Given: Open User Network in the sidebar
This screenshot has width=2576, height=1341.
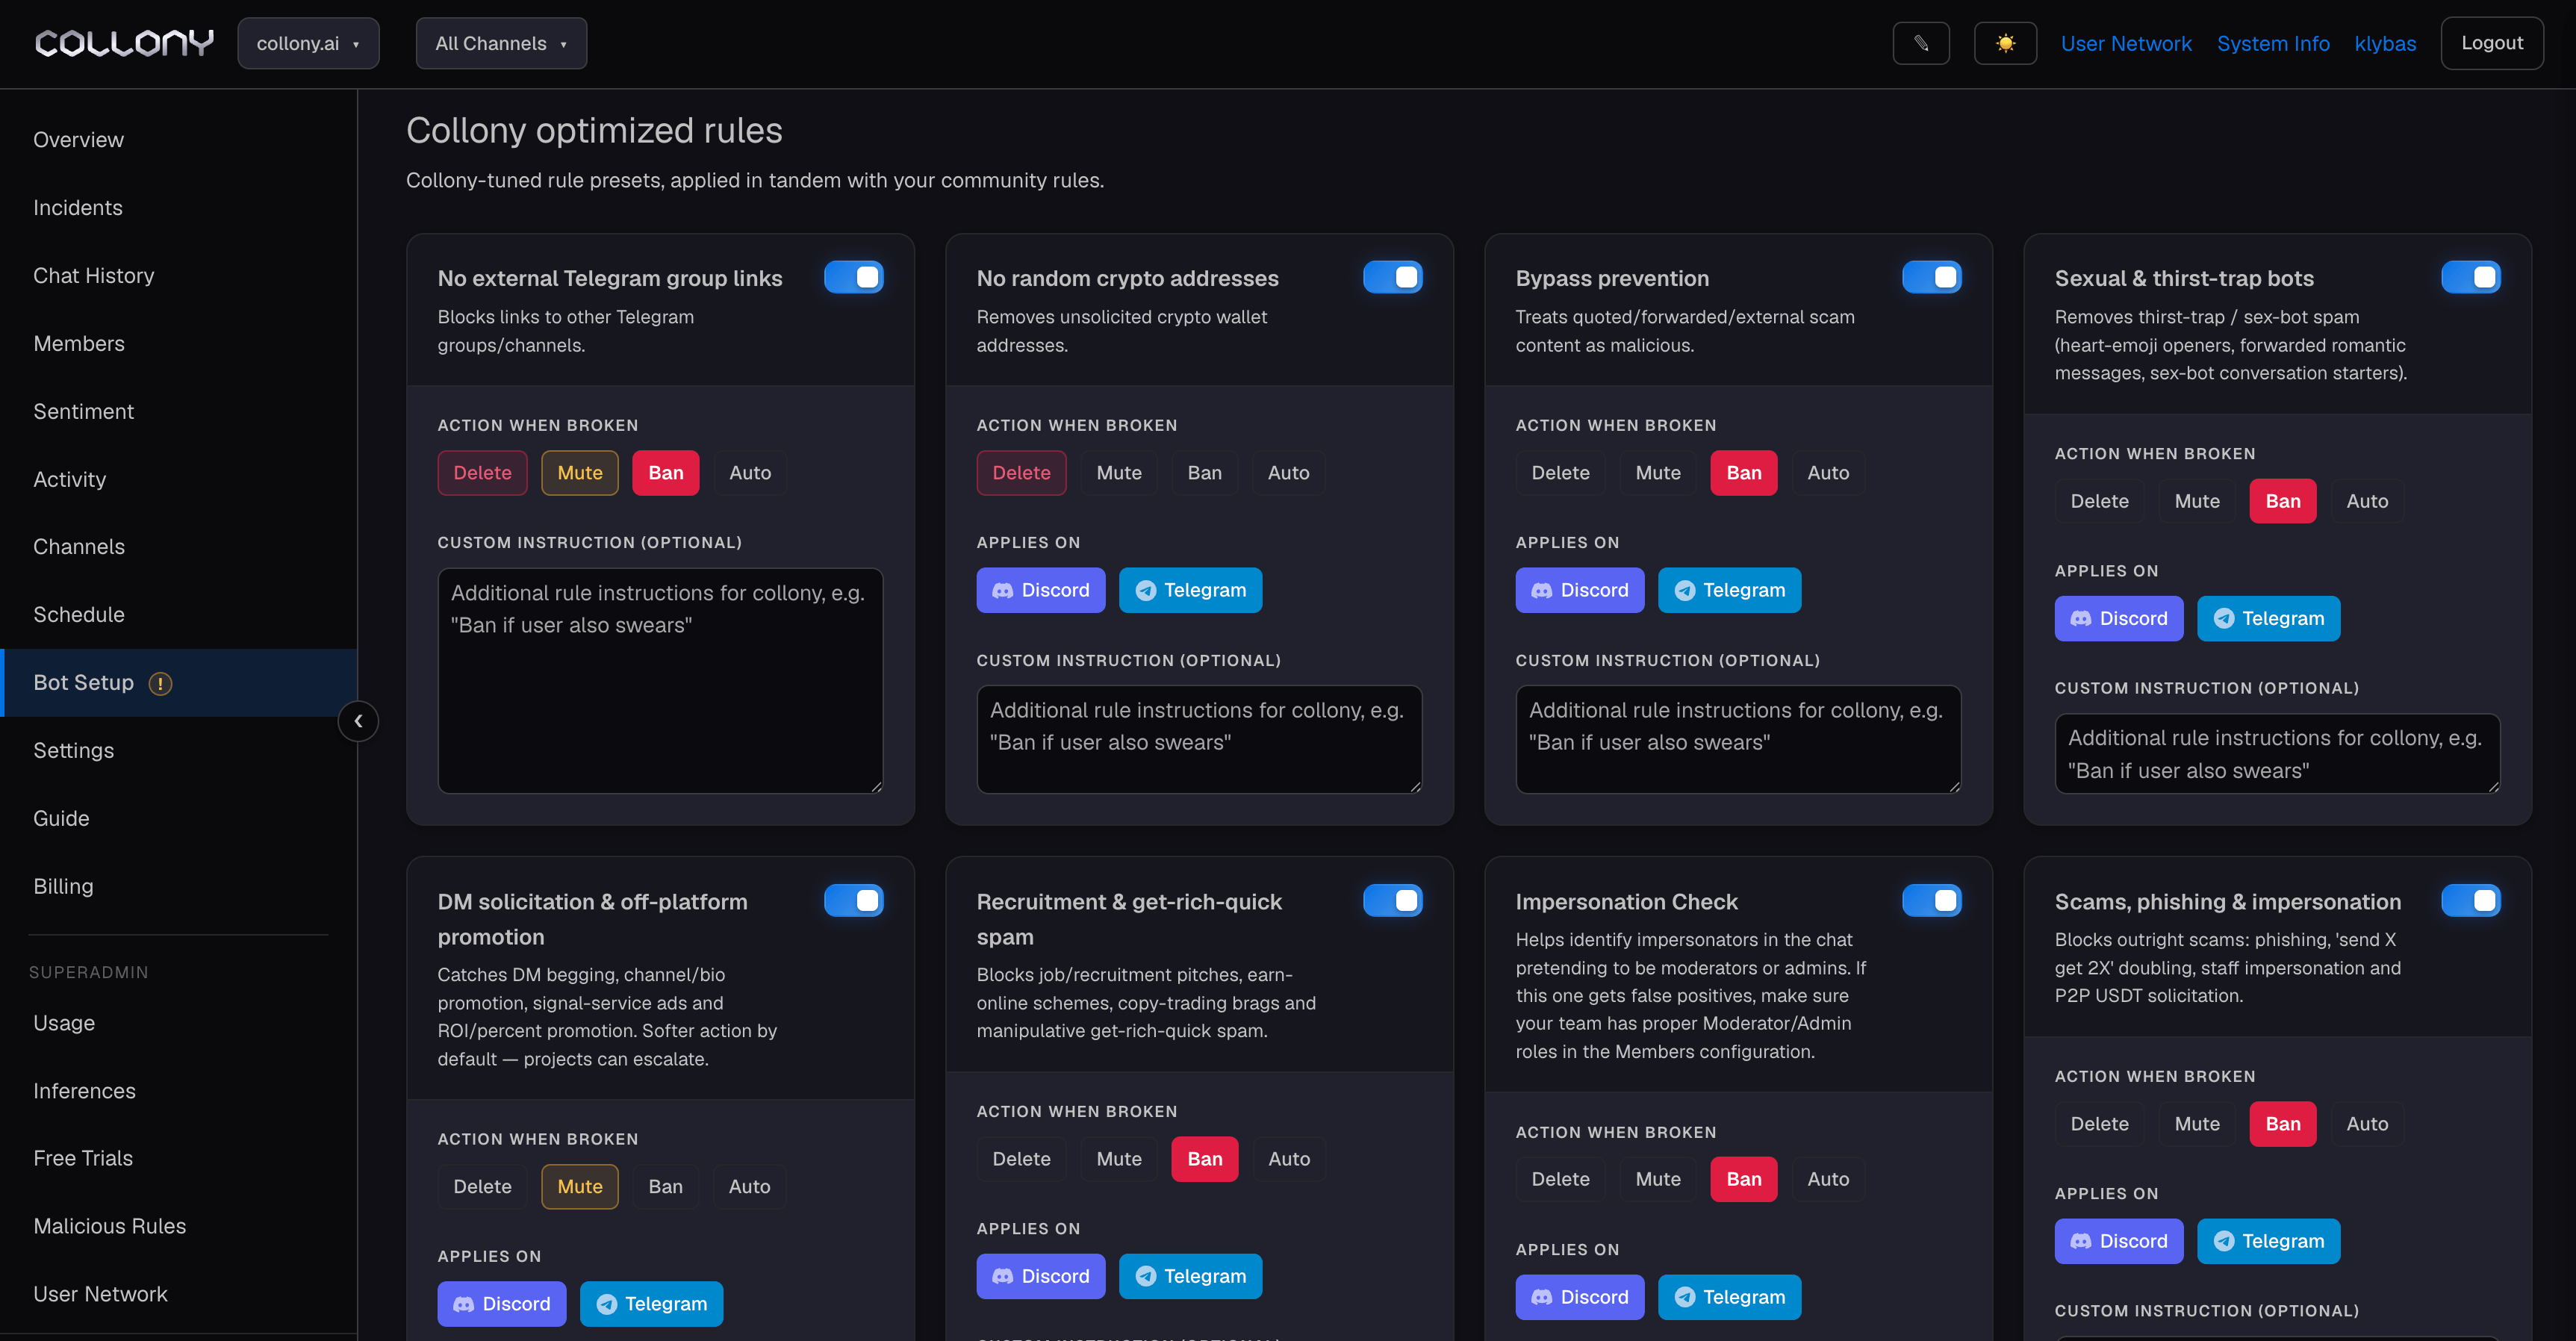Looking at the screenshot, I should pyautogui.click(x=179, y=1294).
